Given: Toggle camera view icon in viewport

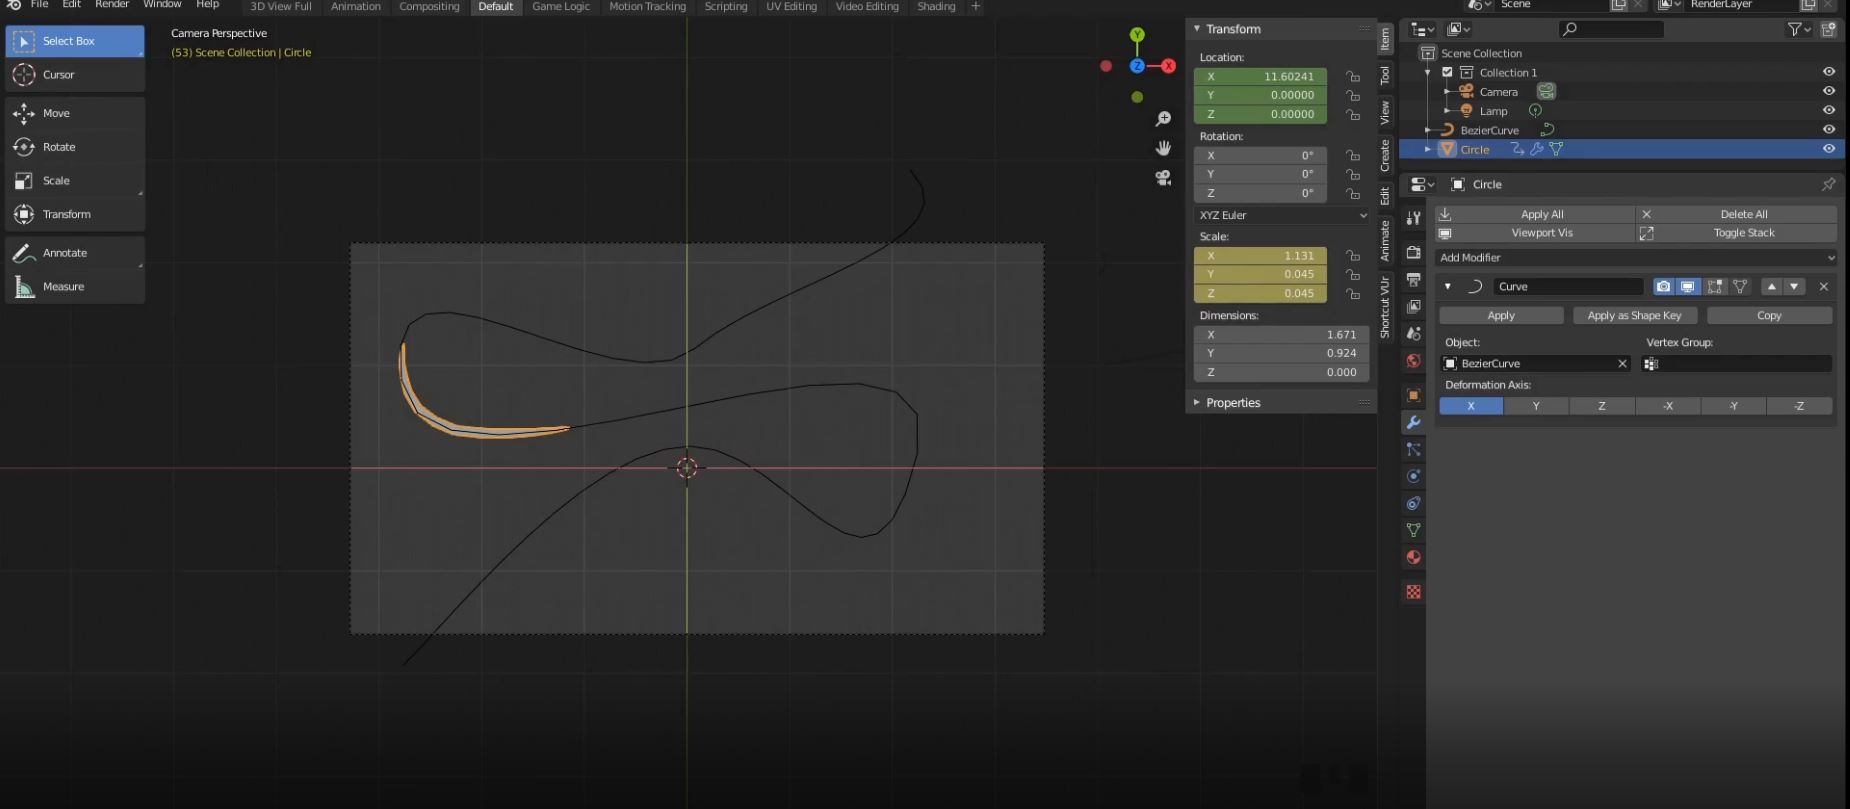Looking at the screenshot, I should point(1163,178).
